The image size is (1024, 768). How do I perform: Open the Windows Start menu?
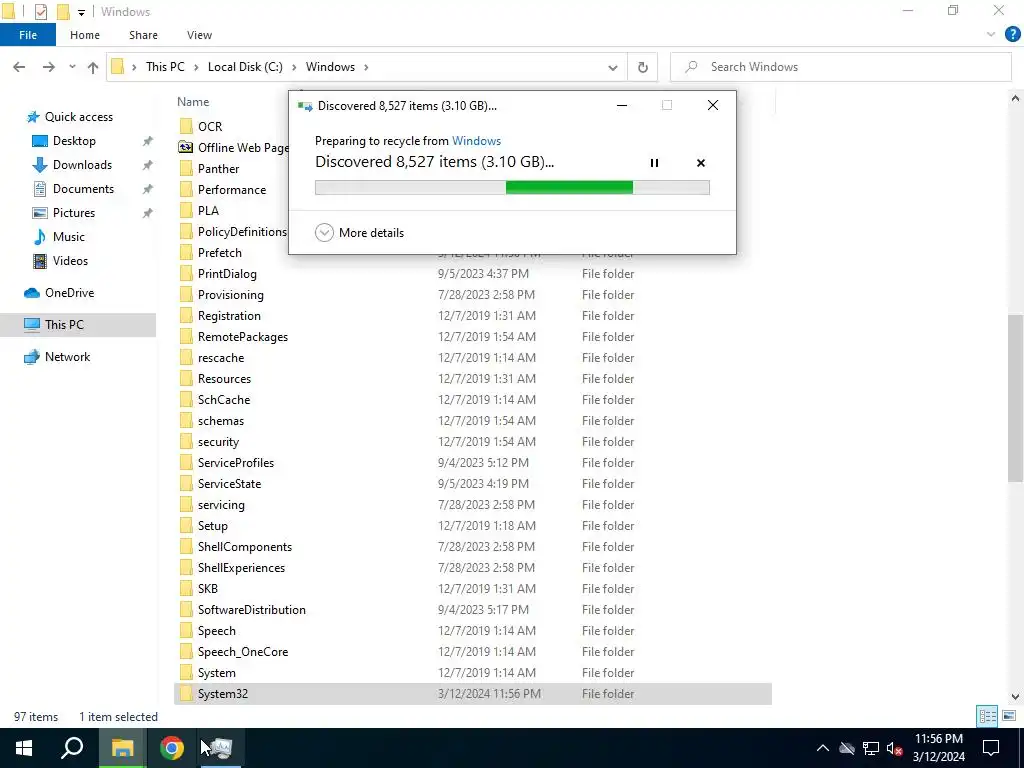point(24,748)
